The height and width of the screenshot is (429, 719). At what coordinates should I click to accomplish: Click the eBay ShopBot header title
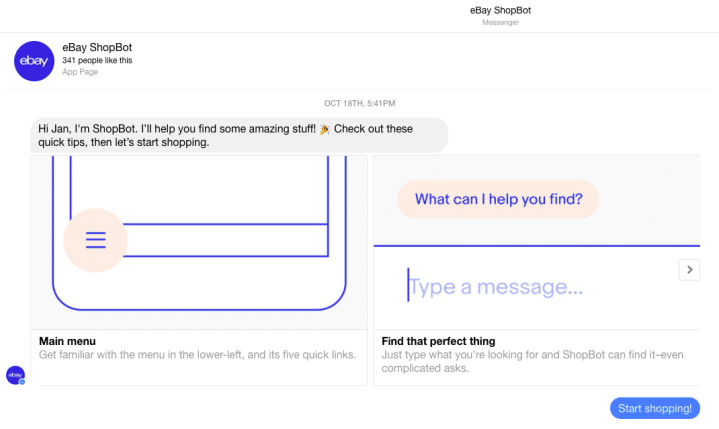[500, 10]
